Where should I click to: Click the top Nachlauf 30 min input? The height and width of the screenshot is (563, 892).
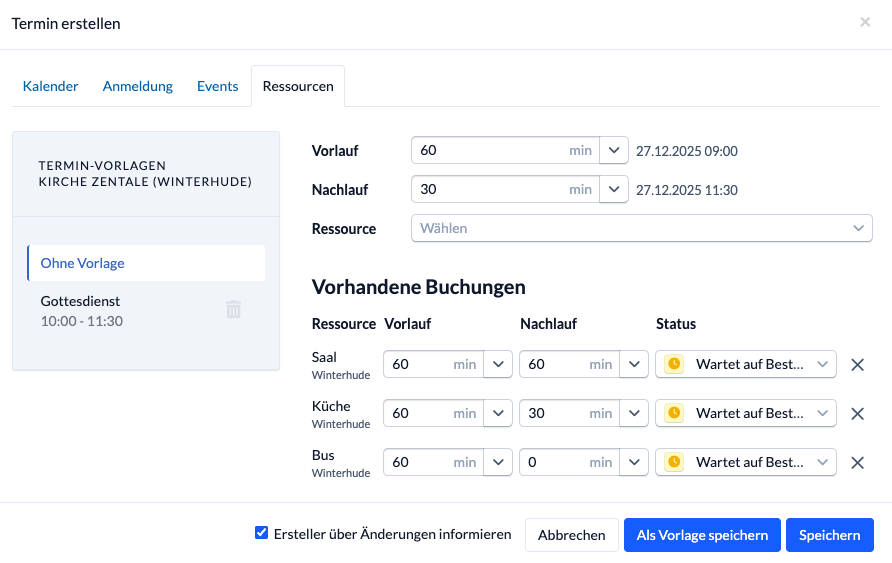tap(505, 189)
